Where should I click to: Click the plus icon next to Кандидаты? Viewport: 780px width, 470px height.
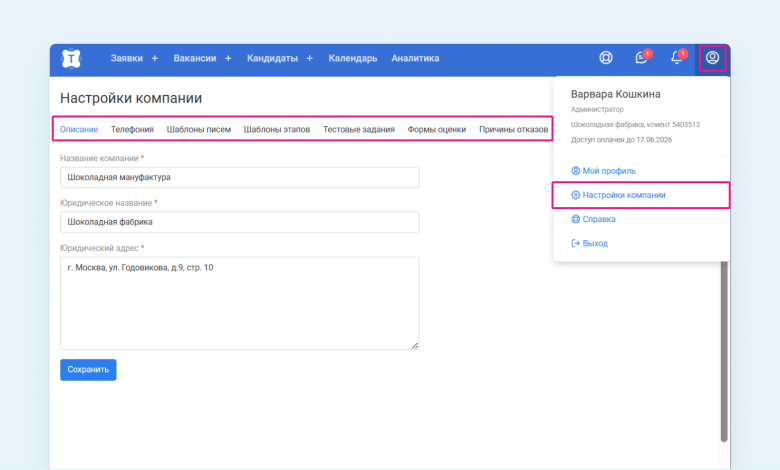click(309, 58)
